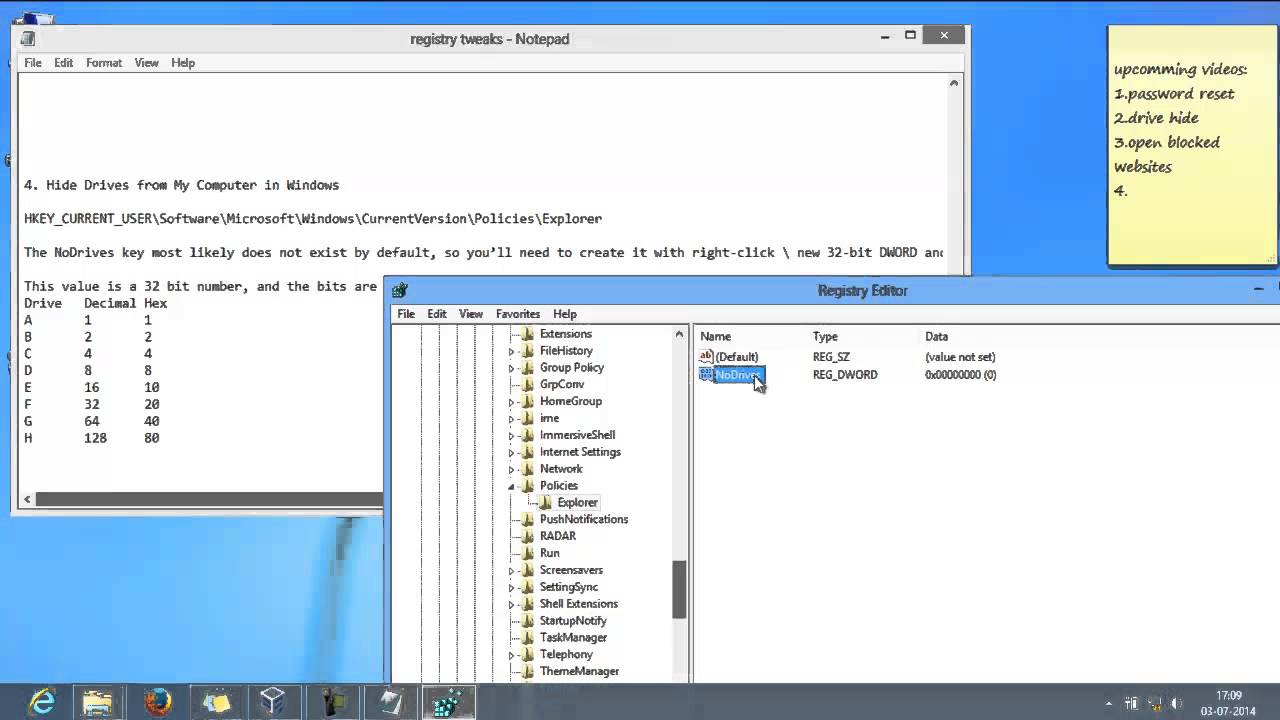The width and height of the screenshot is (1280, 720).
Task: Expand the Network key
Action: point(511,469)
